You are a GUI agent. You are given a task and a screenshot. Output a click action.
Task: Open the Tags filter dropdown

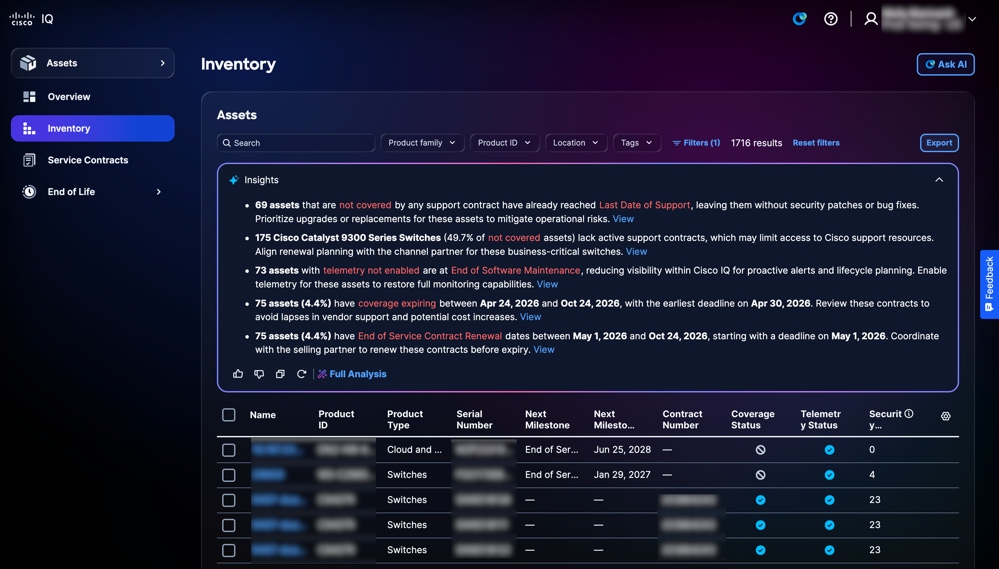(x=636, y=143)
